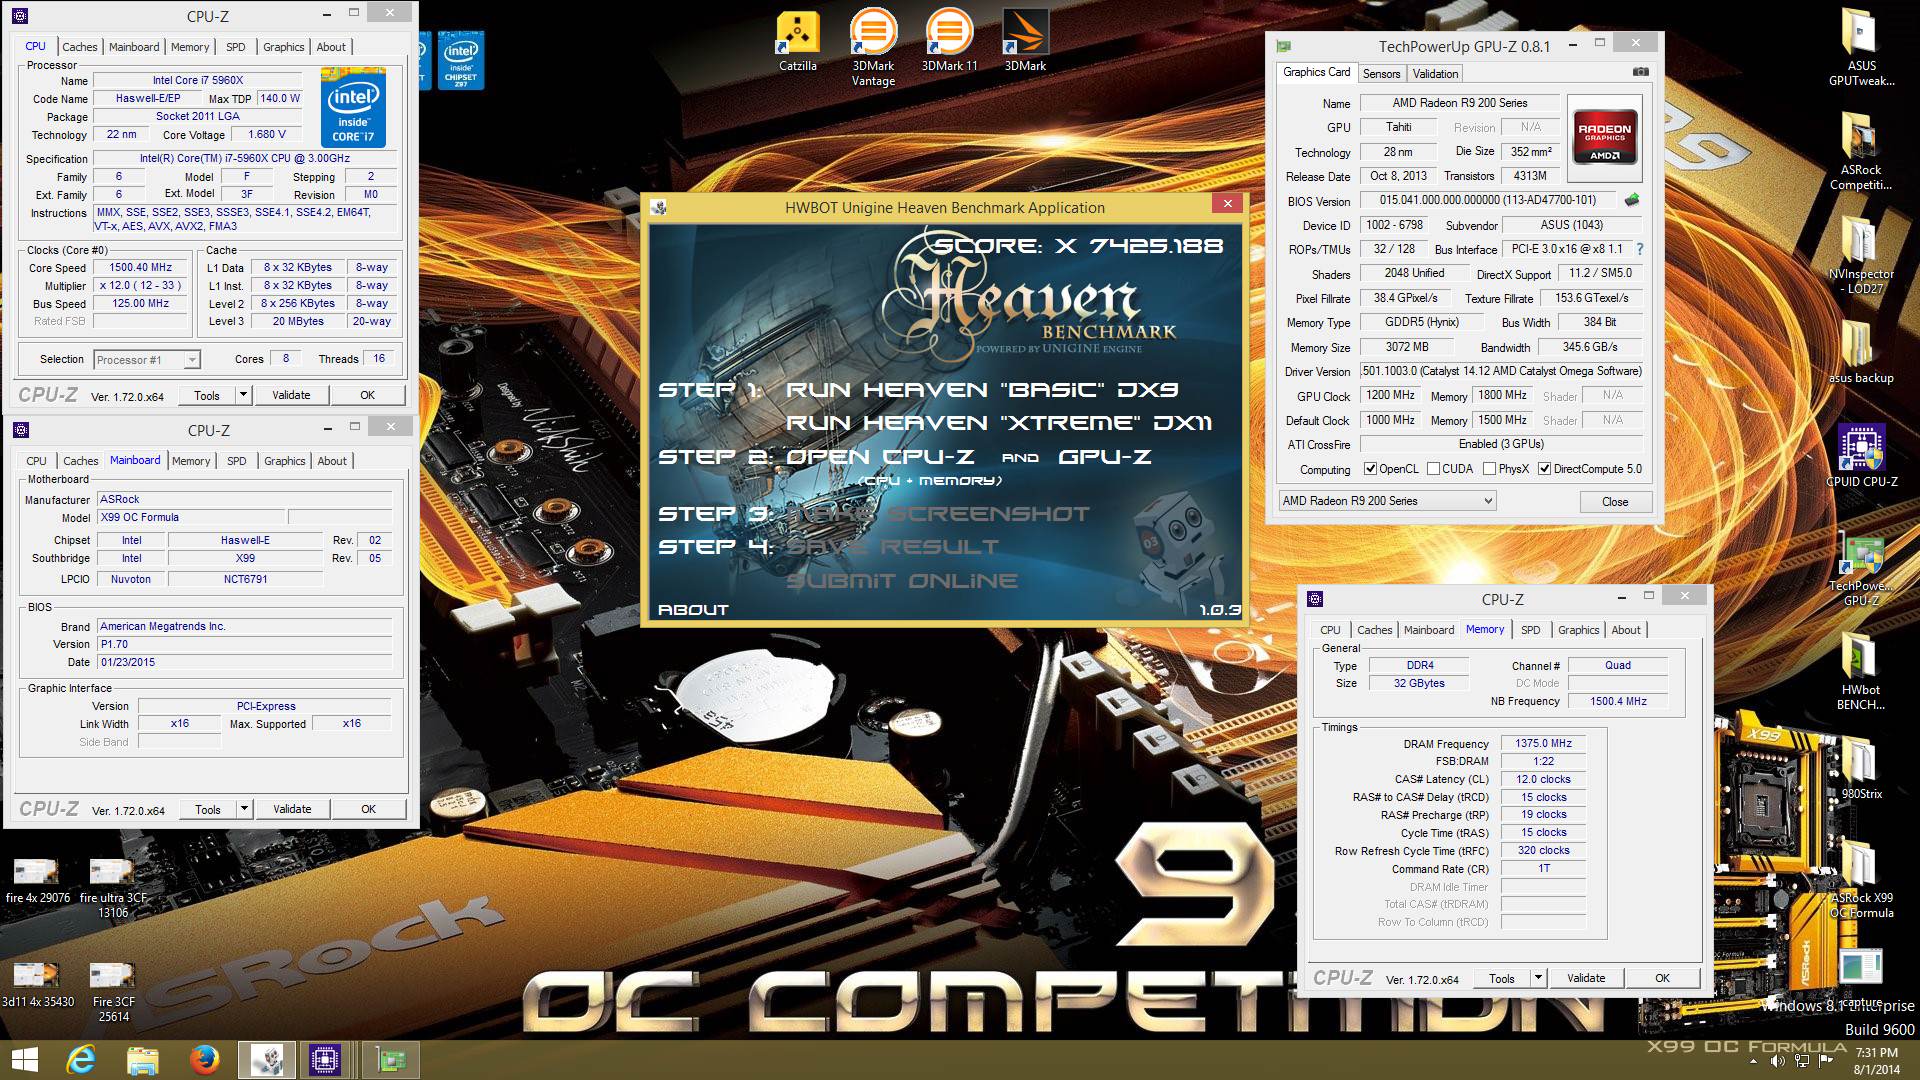Image resolution: width=1920 pixels, height=1080 pixels.
Task: Open the 'fire 4x 29076' screenshot file
Action: click(38, 880)
